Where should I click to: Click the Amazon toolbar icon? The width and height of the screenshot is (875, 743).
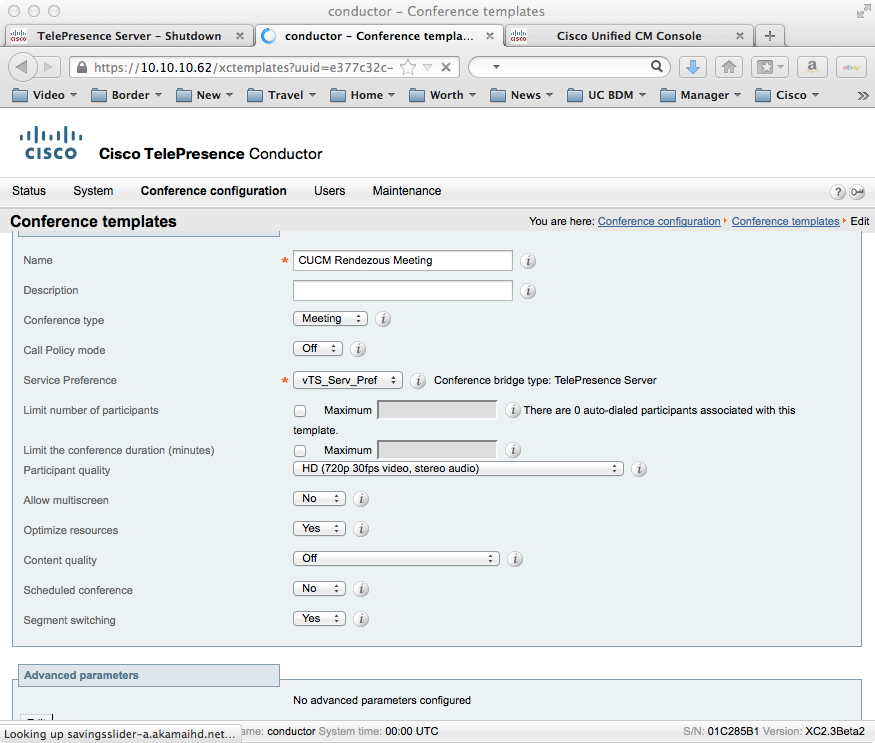[812, 67]
